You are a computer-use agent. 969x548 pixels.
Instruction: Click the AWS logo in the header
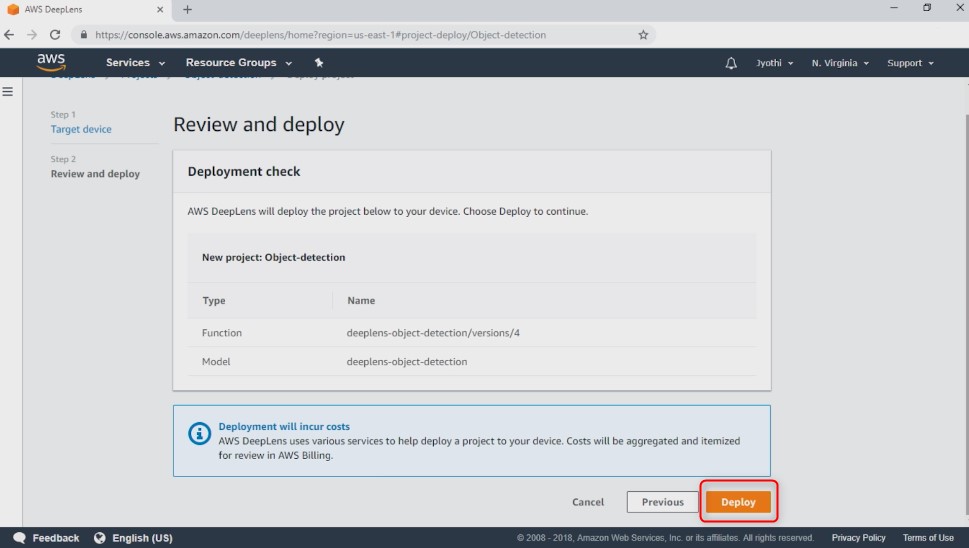[51, 62]
